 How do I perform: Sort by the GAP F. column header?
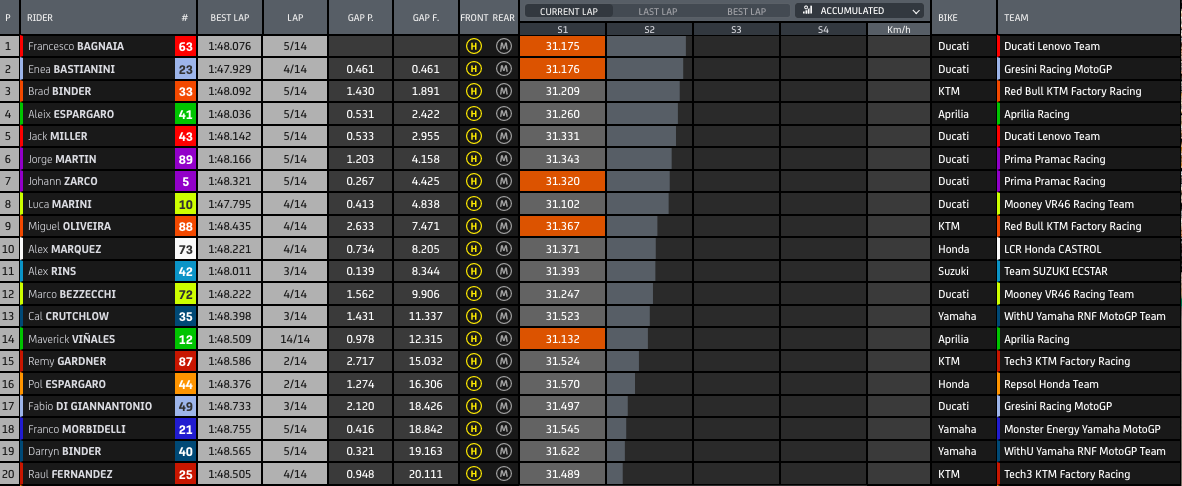(426, 17)
